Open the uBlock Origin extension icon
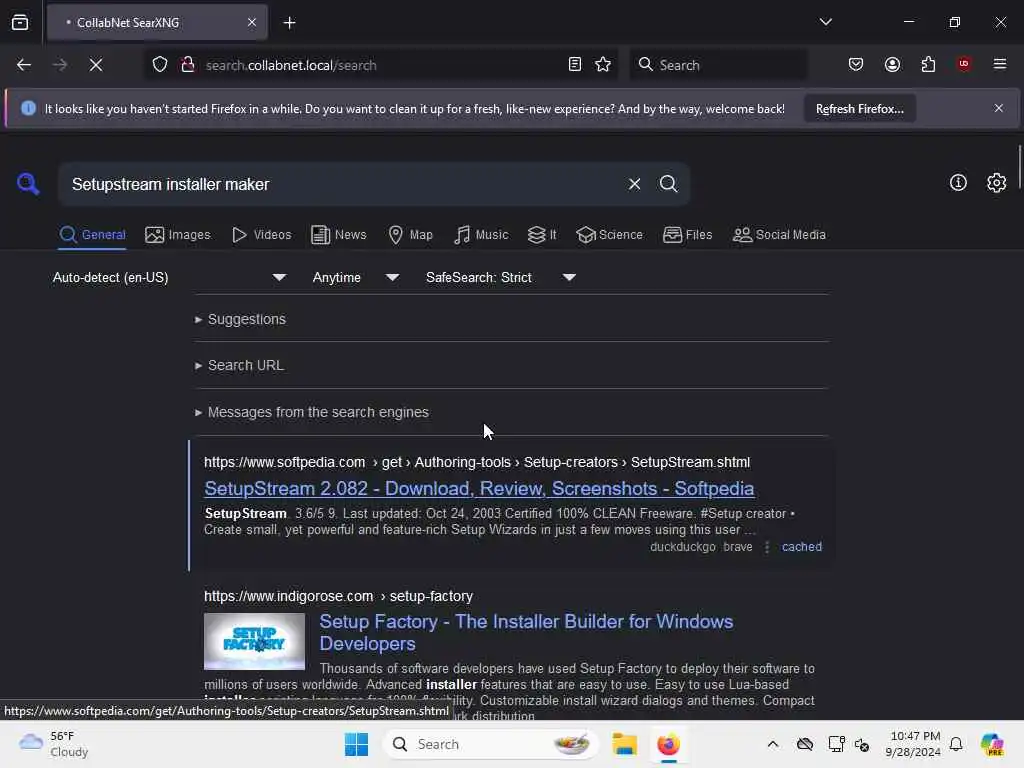Image resolution: width=1024 pixels, height=768 pixels. 964,64
